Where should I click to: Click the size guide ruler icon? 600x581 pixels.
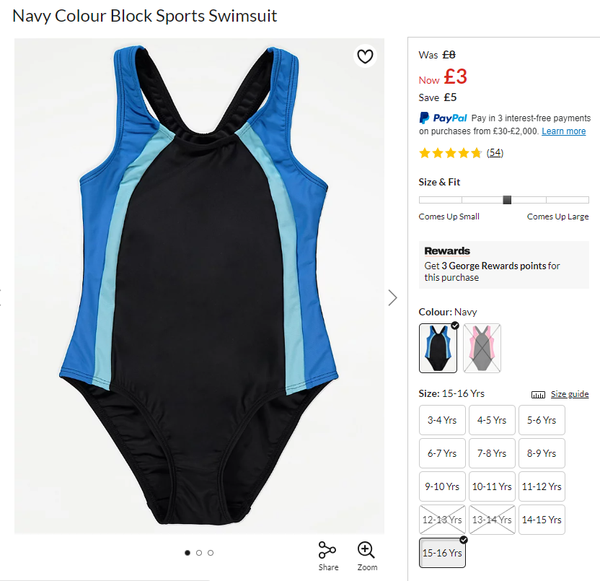[538, 394]
